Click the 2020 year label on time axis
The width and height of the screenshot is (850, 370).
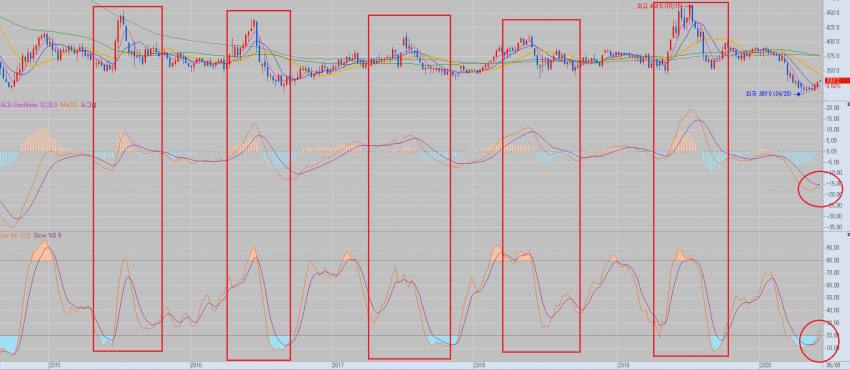[764, 365]
